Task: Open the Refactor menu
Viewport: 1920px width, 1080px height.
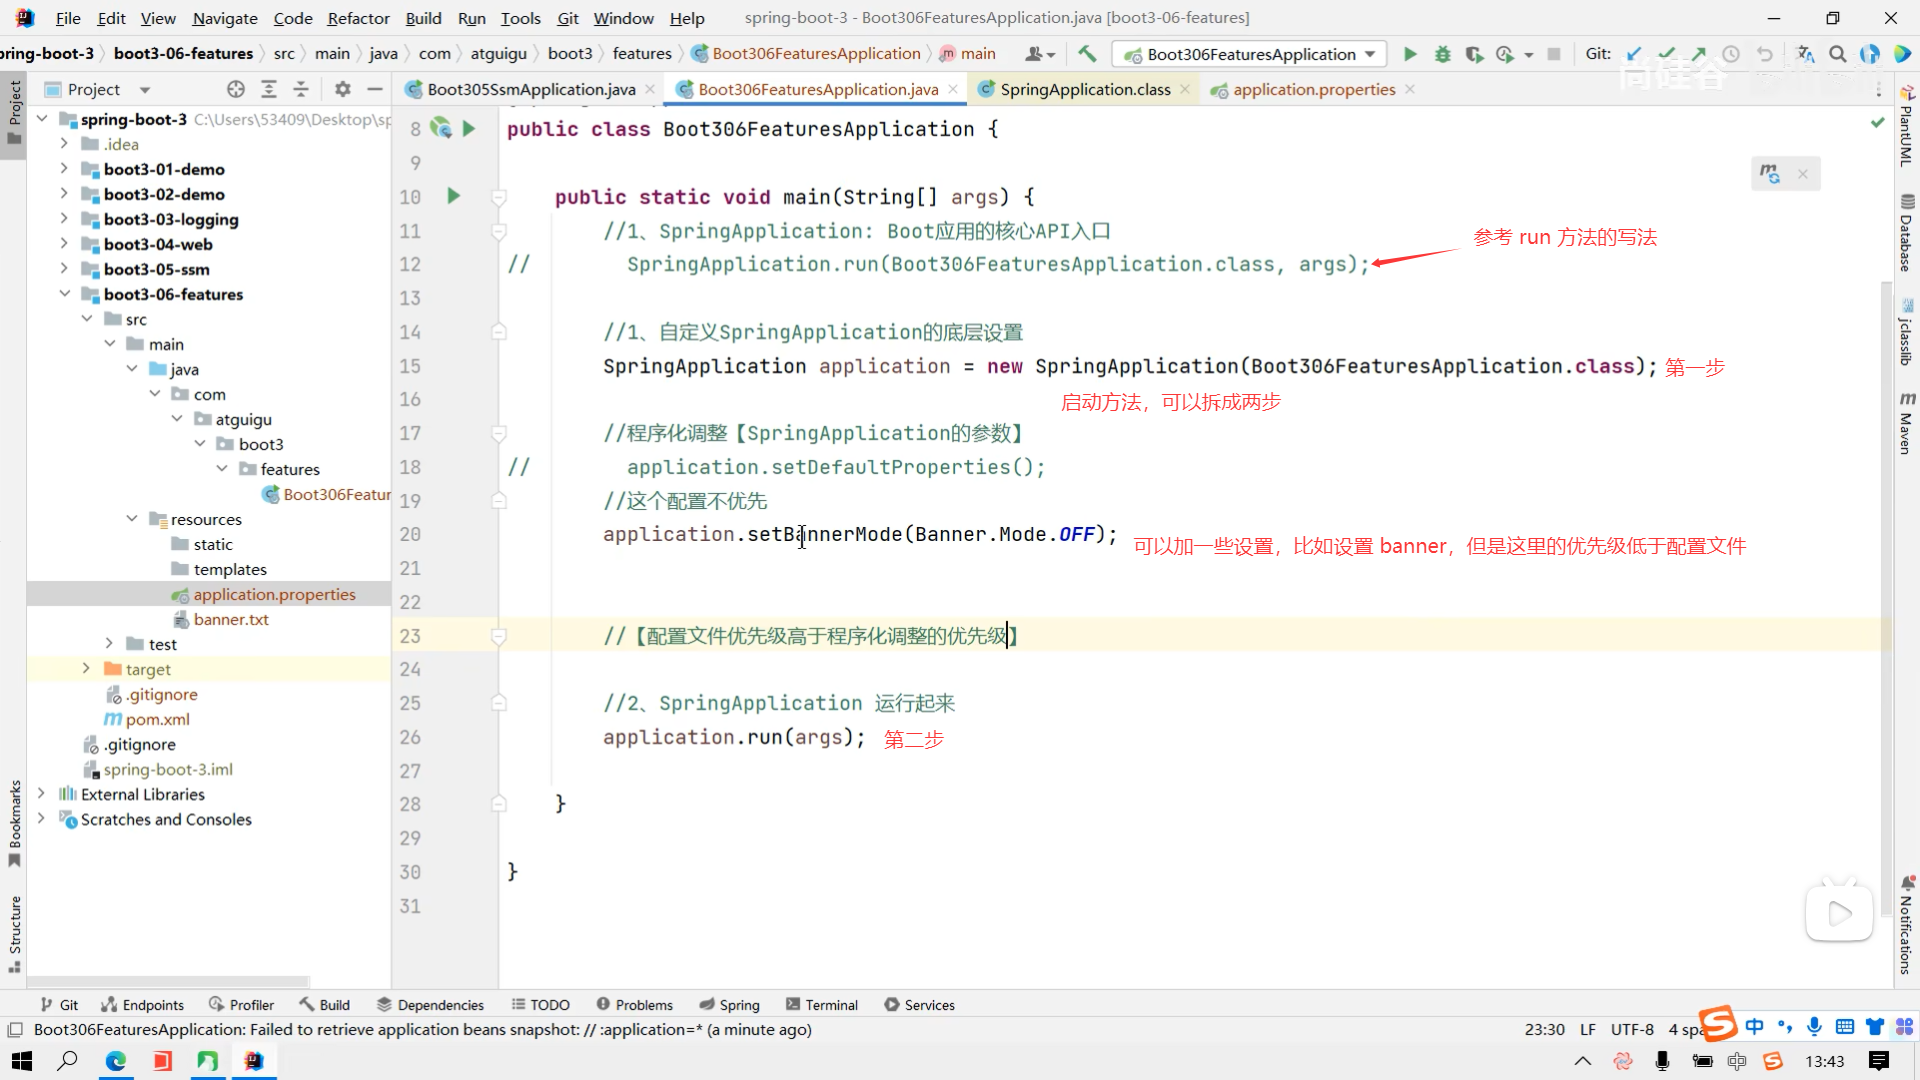Action: point(358,18)
